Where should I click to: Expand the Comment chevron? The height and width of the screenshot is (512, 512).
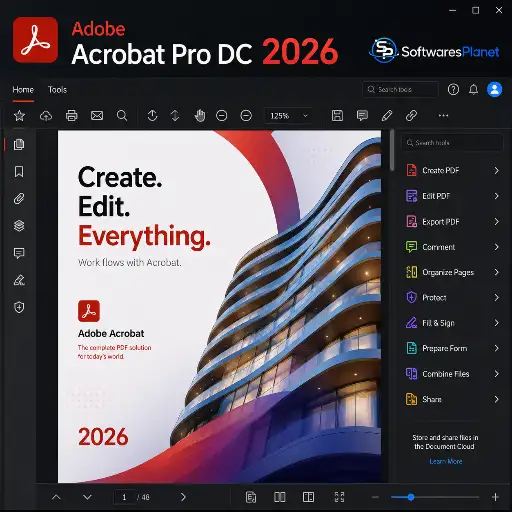click(496, 247)
